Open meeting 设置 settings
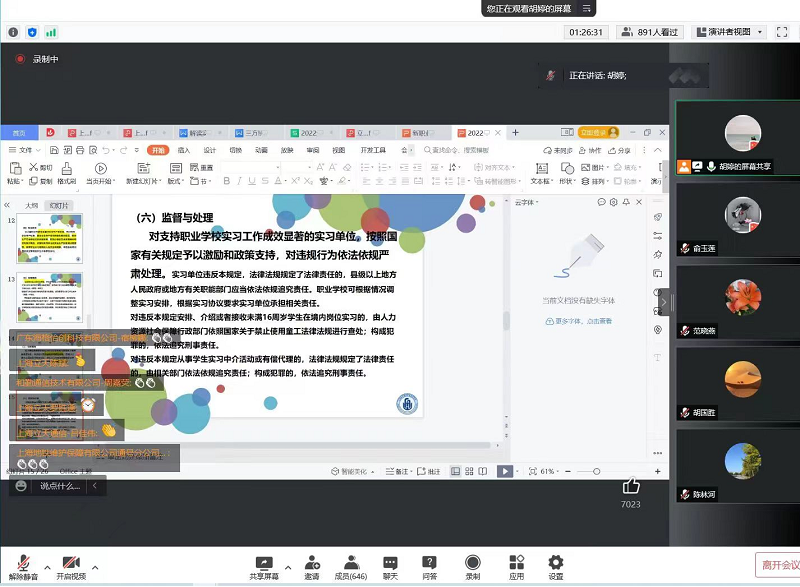The width and height of the screenshot is (800, 587). point(555,566)
